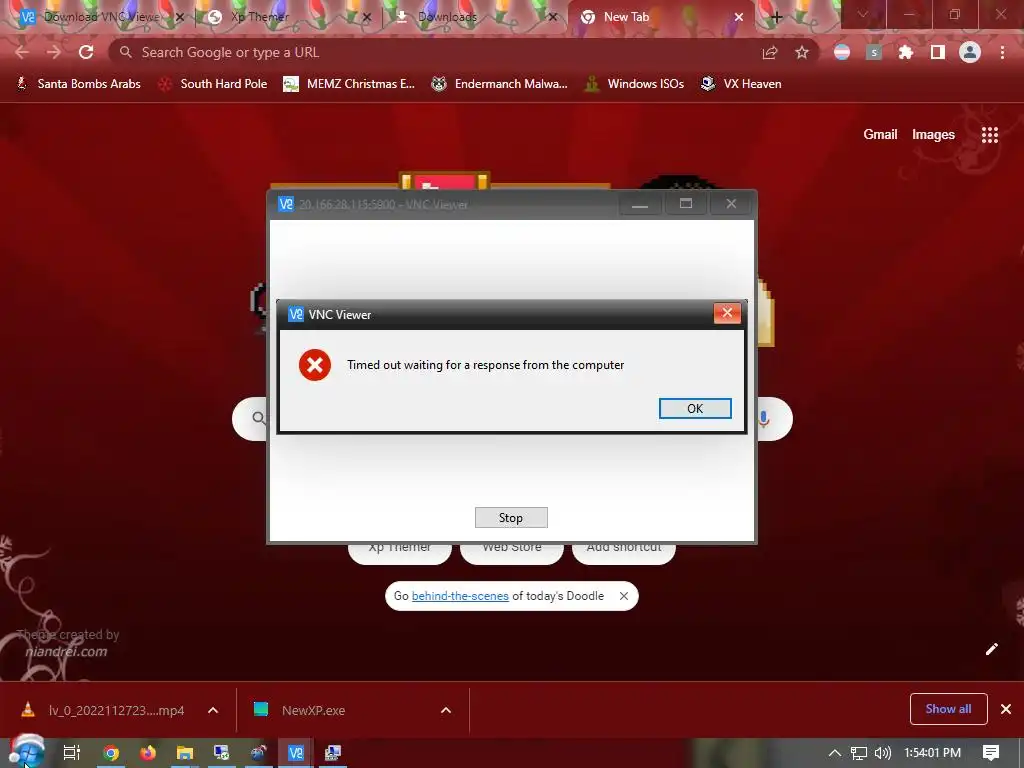Close the VNC Viewer error dialog with the red X

(727, 313)
